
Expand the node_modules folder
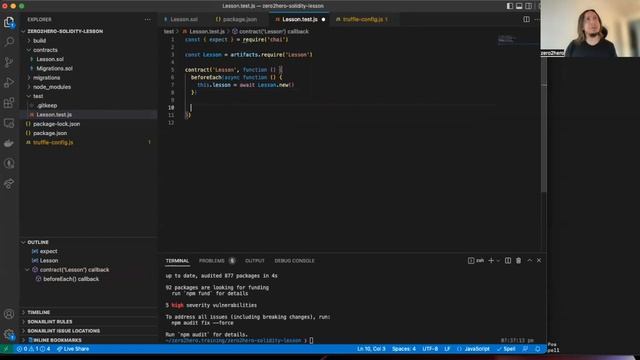(51, 87)
